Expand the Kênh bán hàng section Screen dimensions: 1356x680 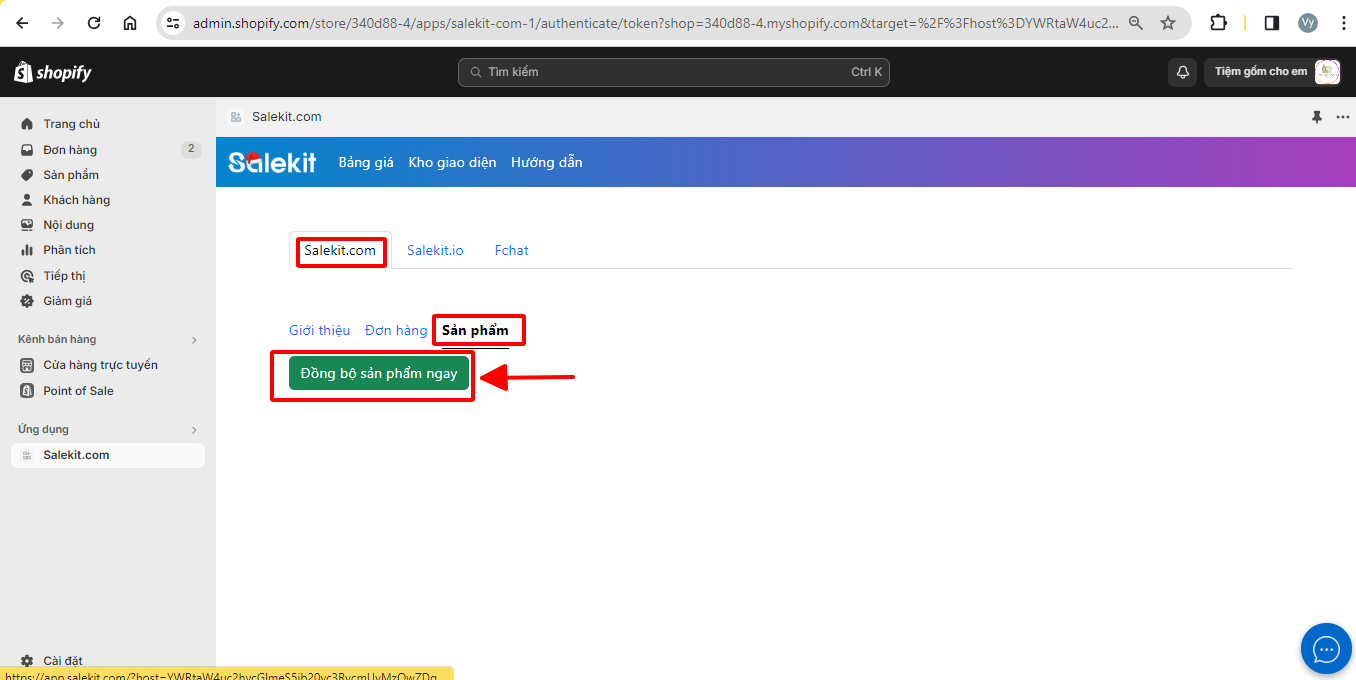(194, 340)
